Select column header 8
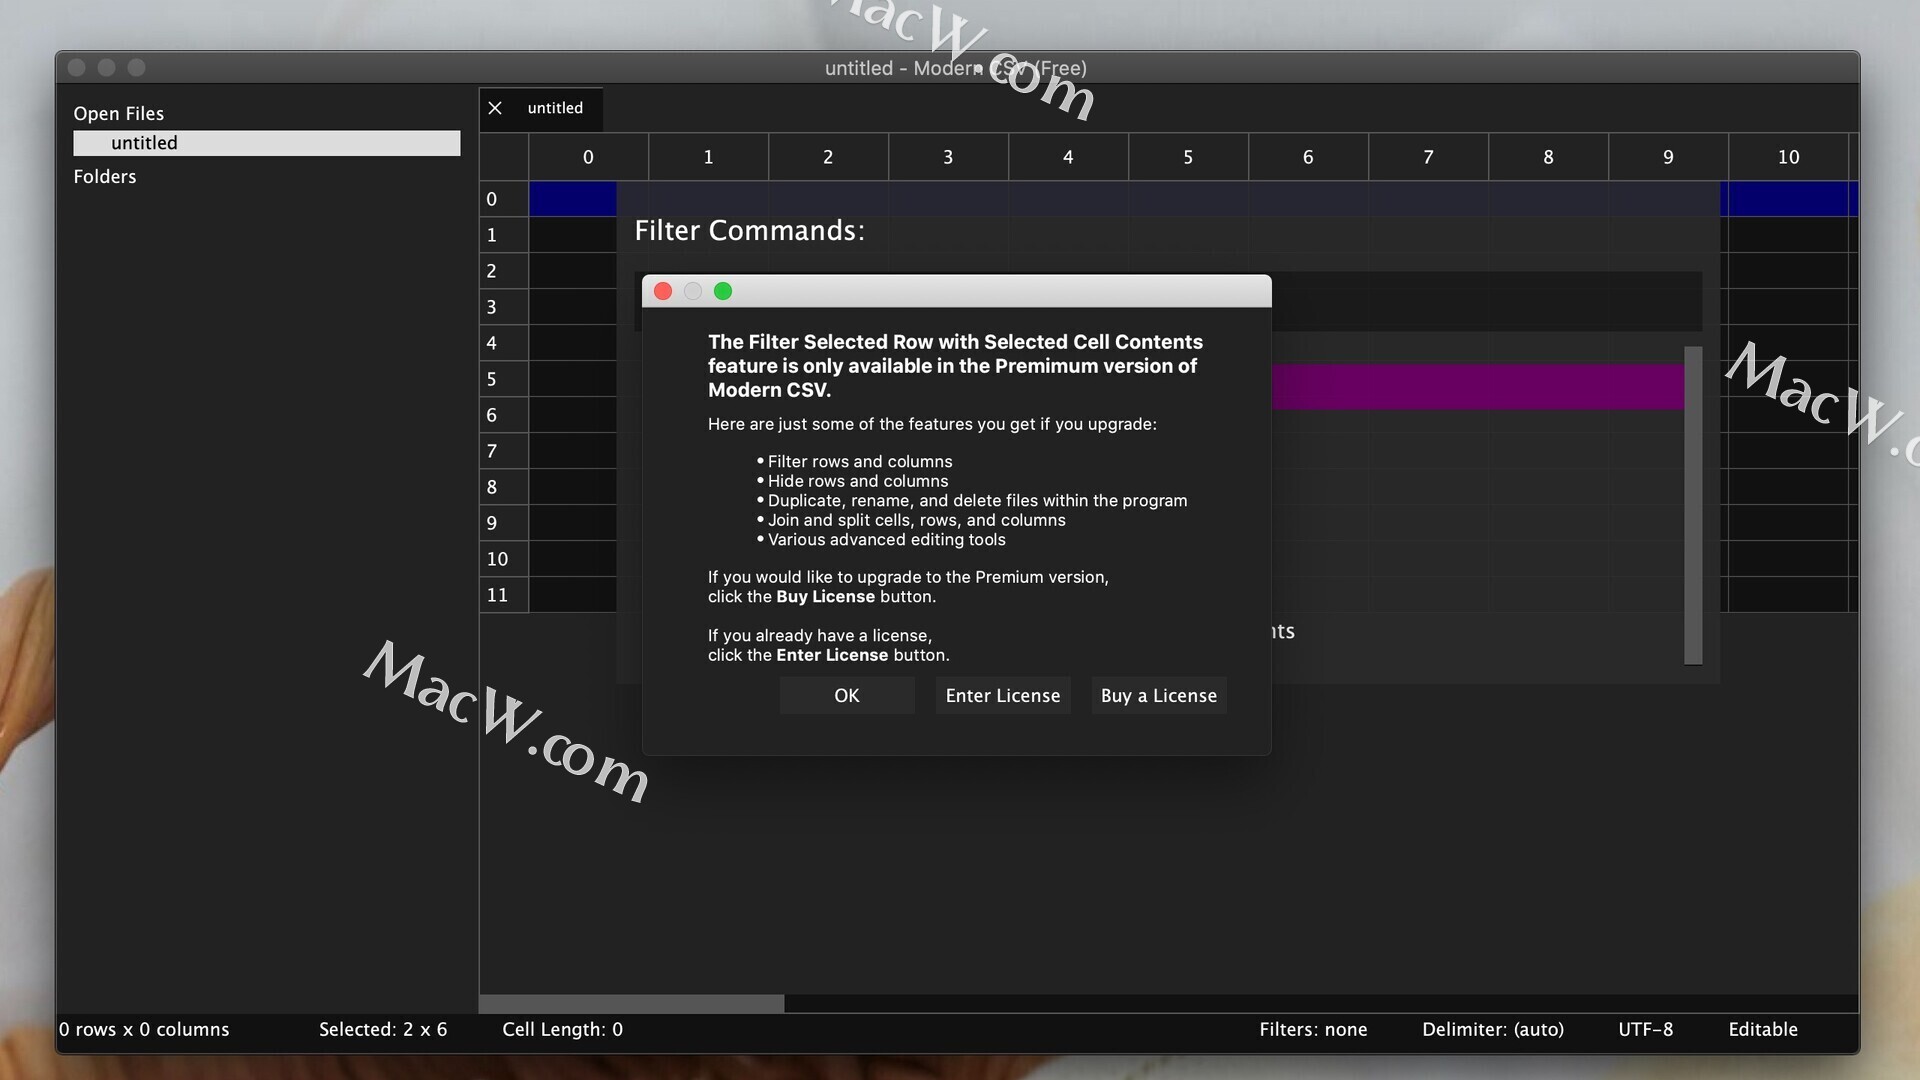The height and width of the screenshot is (1080, 1920). [x=1548, y=157]
